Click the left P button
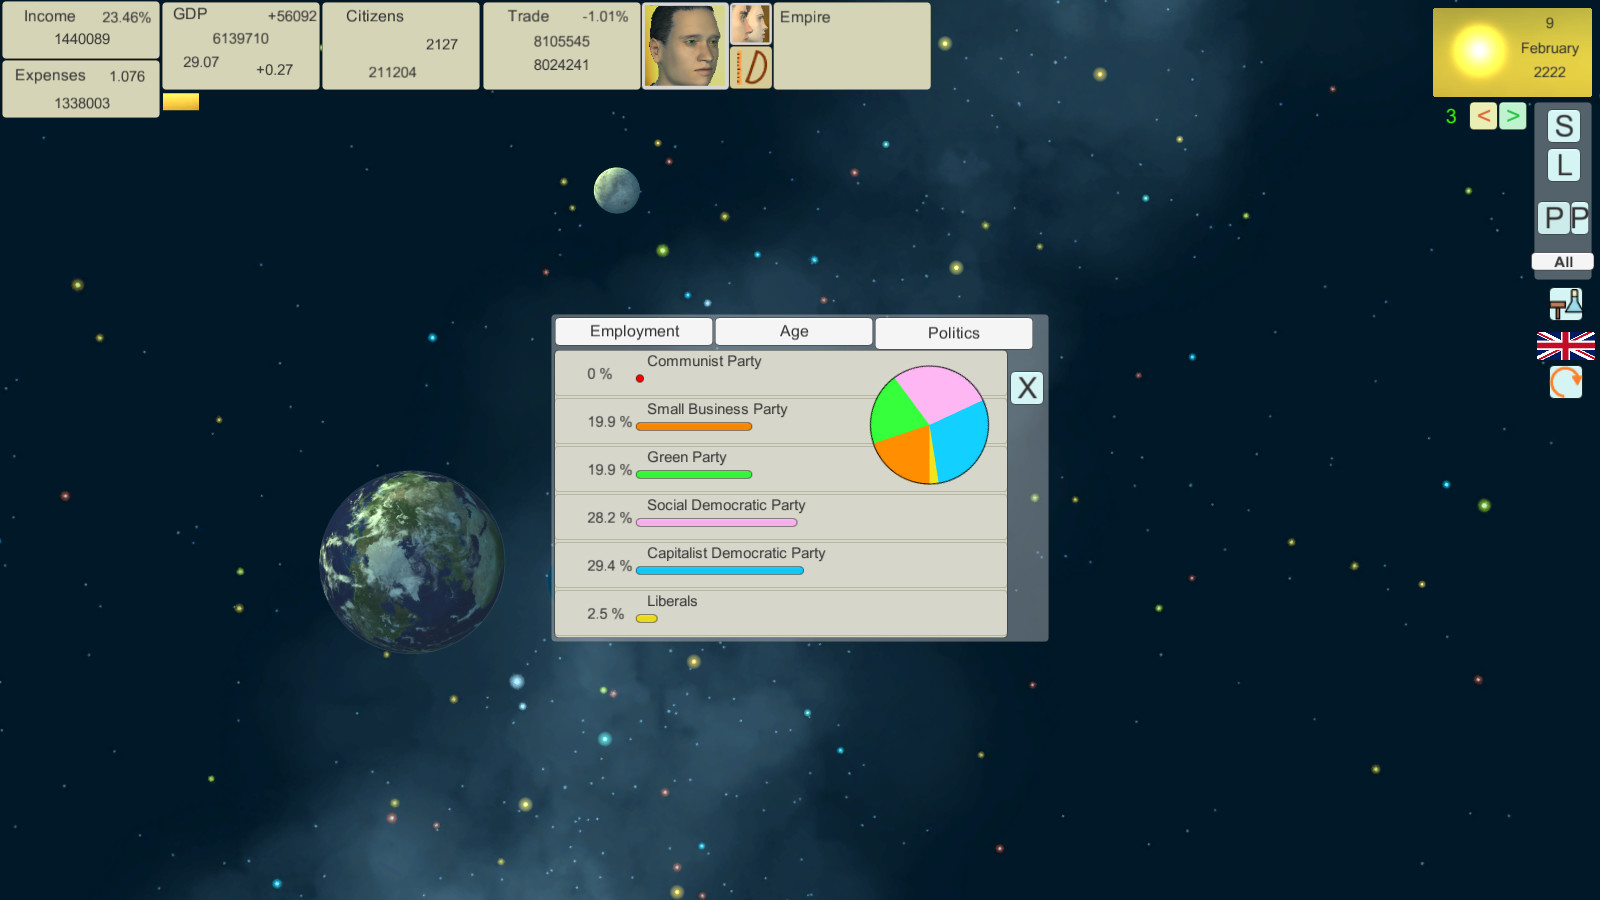Image resolution: width=1600 pixels, height=900 pixels. point(1553,218)
